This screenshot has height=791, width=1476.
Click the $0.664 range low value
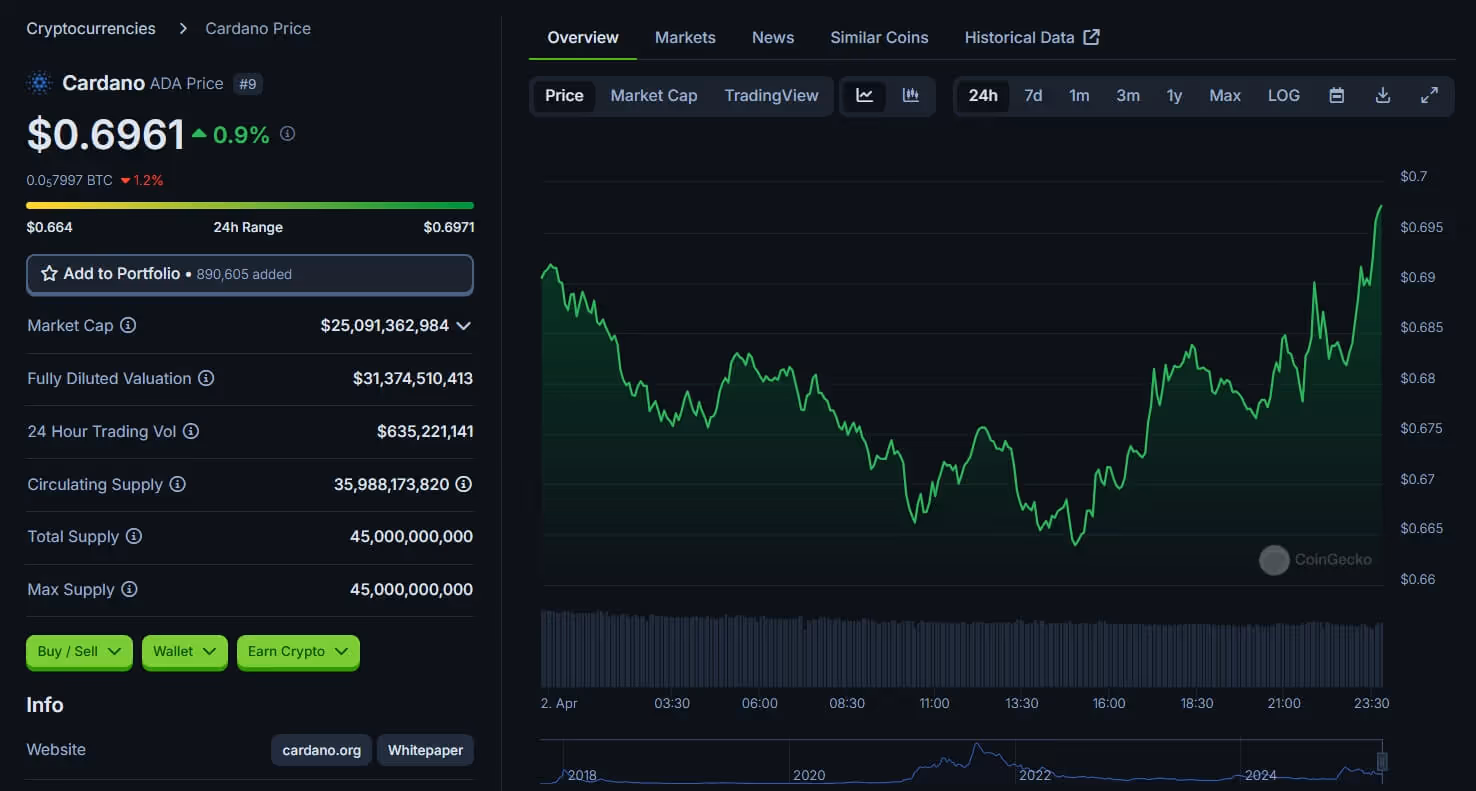coord(49,227)
